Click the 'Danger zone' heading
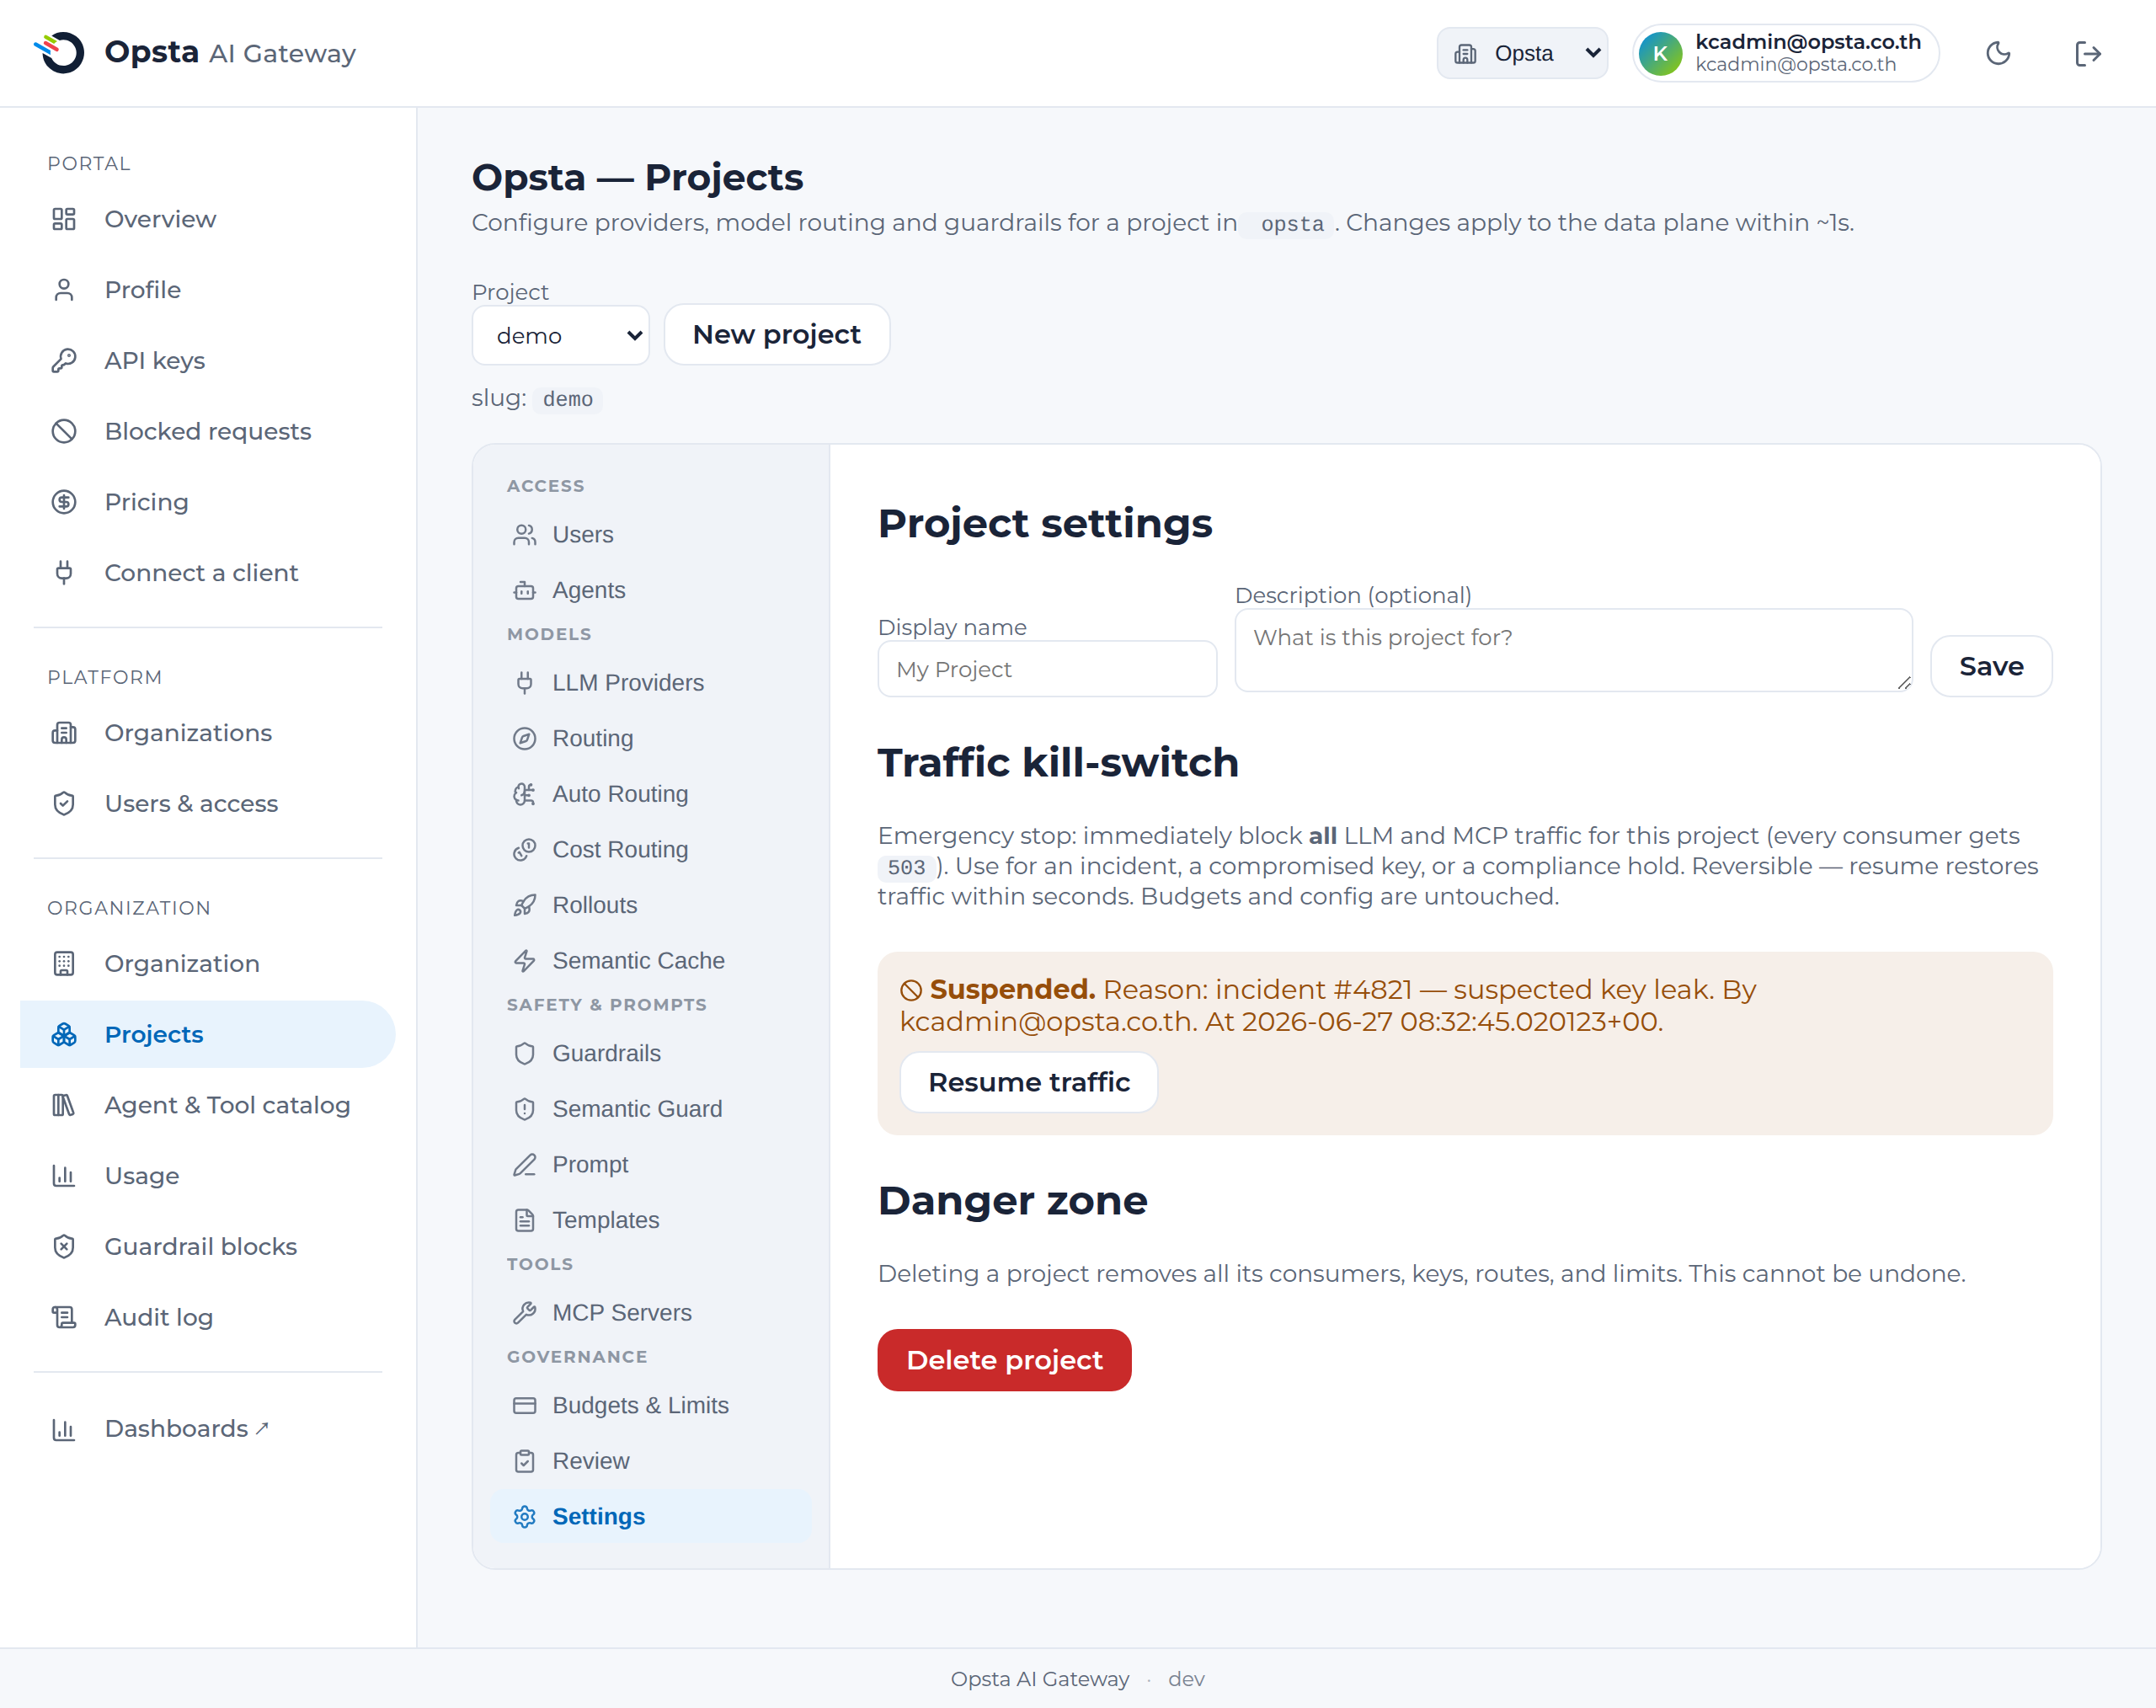2156x1708 pixels. (x=1012, y=1200)
